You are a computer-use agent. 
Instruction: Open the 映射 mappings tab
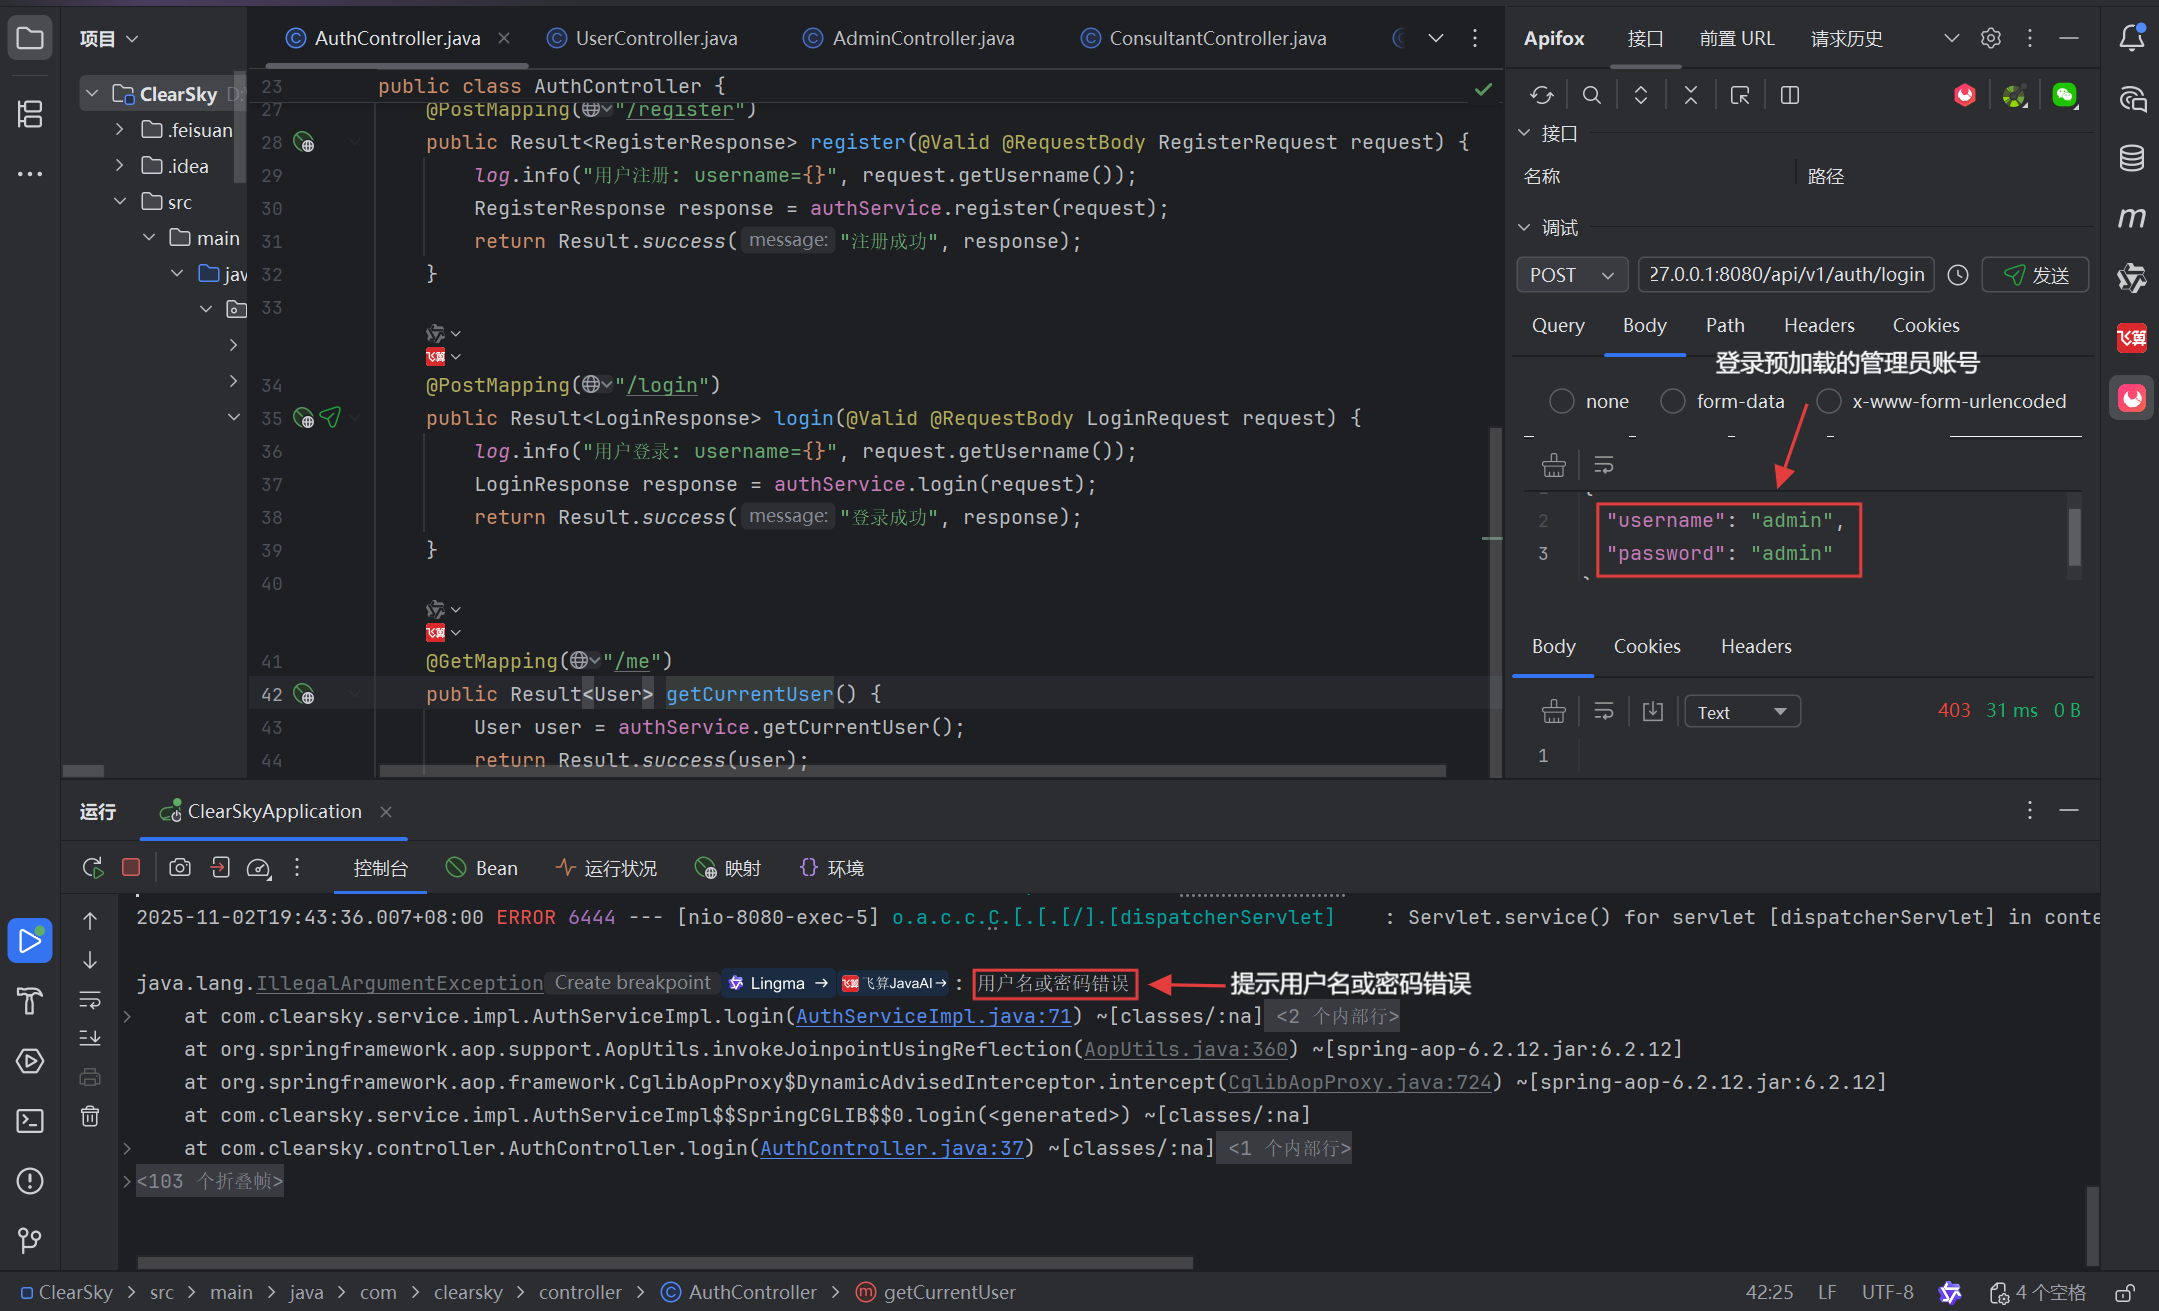(x=727, y=868)
